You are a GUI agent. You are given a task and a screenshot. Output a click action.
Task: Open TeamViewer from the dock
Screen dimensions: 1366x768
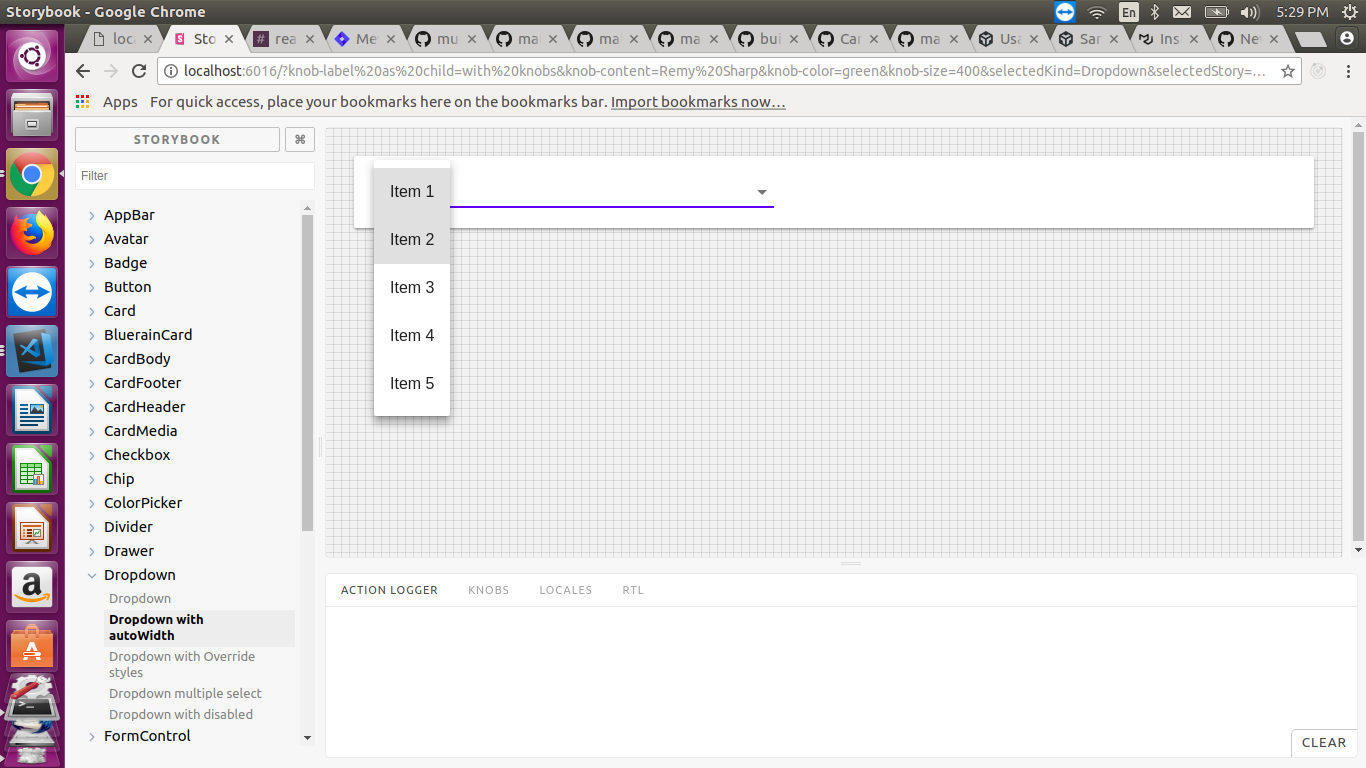pos(32,292)
